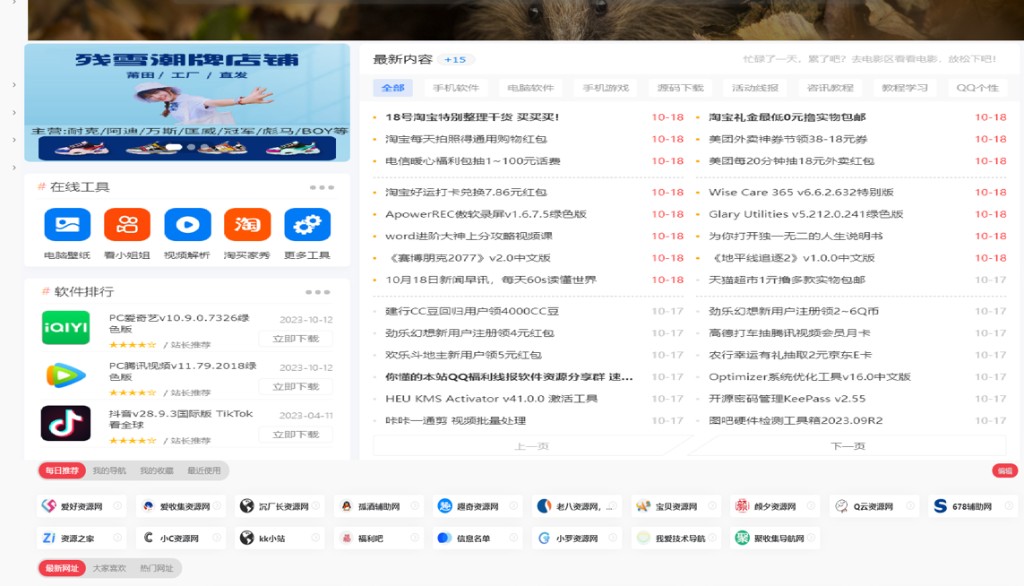Switch to the 教程学习 tab

pos(904,88)
